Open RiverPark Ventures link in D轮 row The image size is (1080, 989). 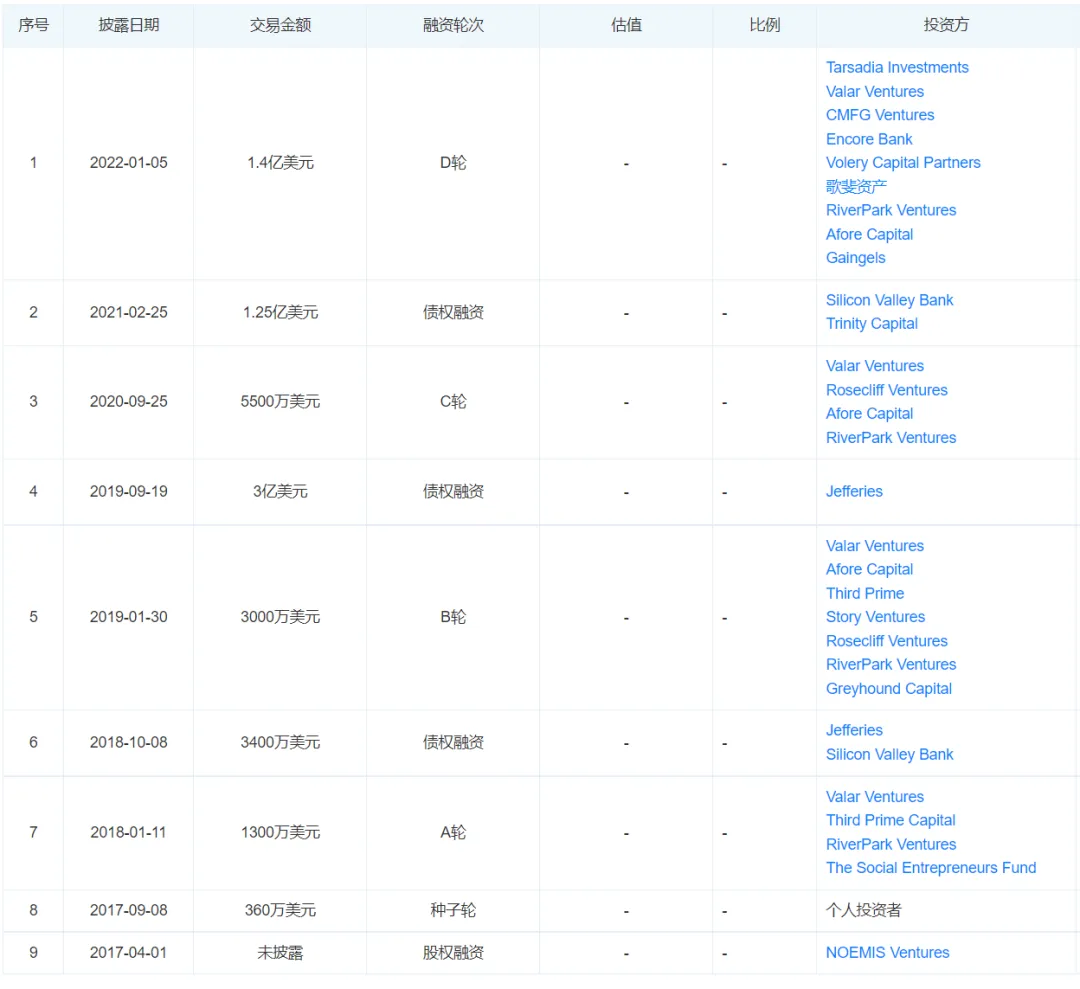click(891, 210)
